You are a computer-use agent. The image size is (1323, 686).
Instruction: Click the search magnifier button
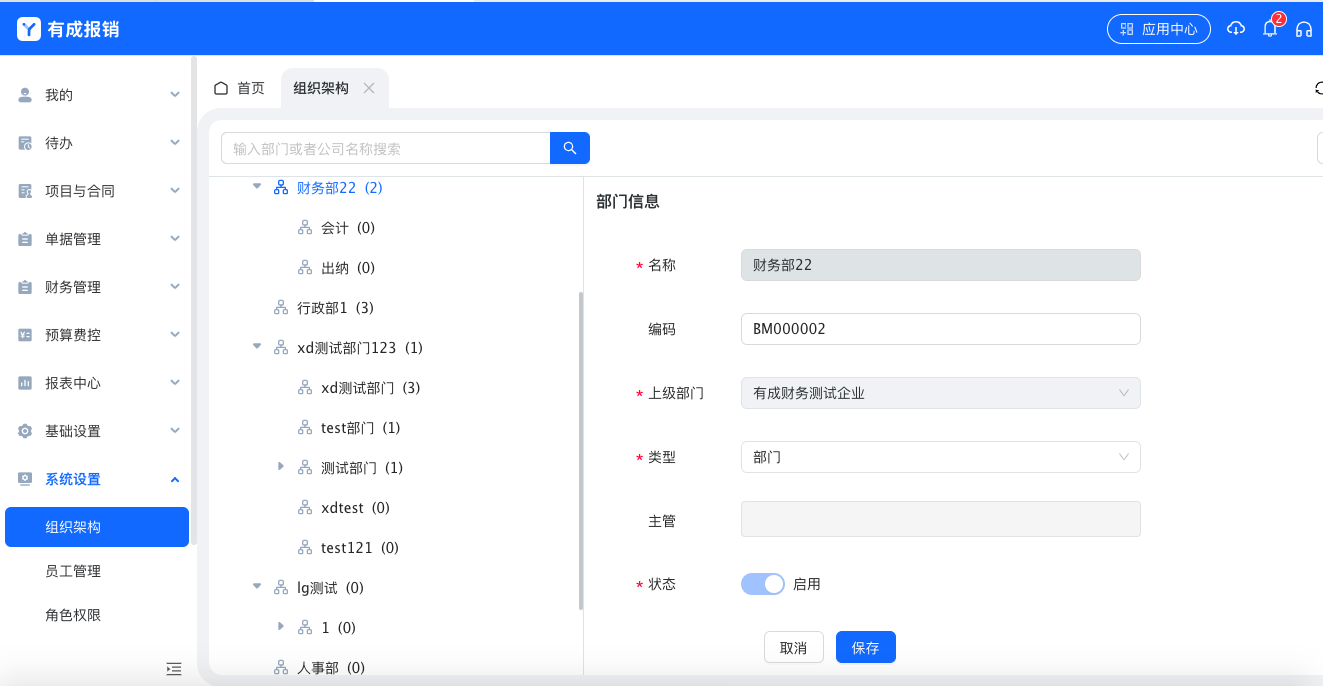click(570, 148)
